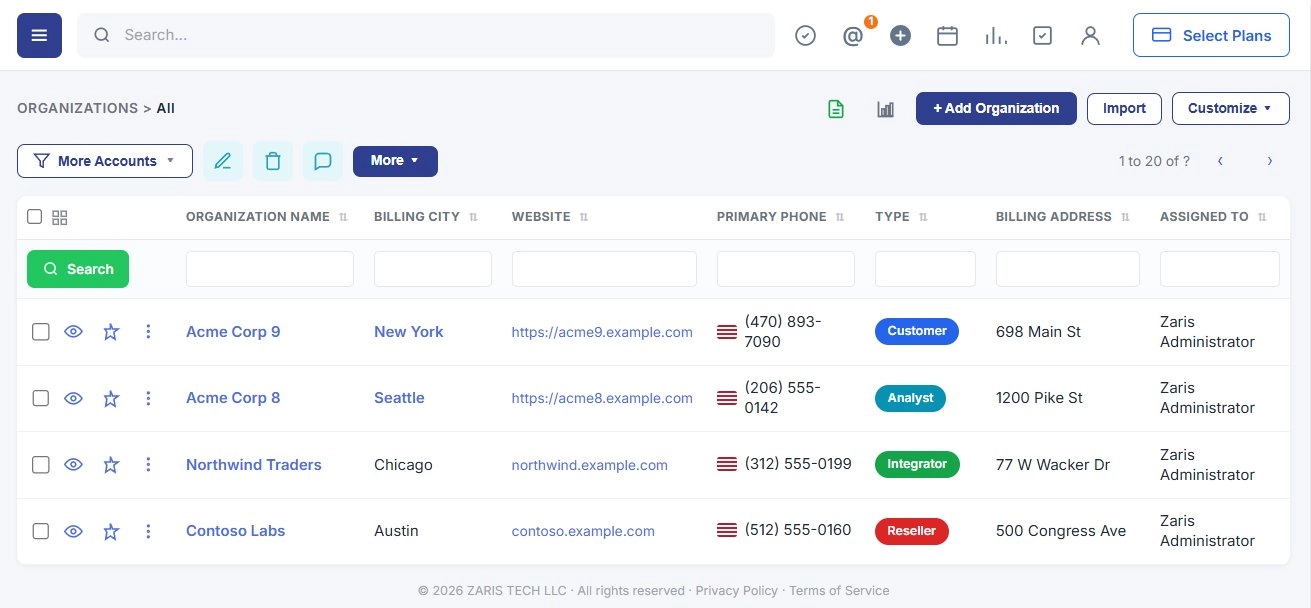Open the Acme Corp 9 organization link
This screenshot has height=608, width=1311.
[233, 332]
